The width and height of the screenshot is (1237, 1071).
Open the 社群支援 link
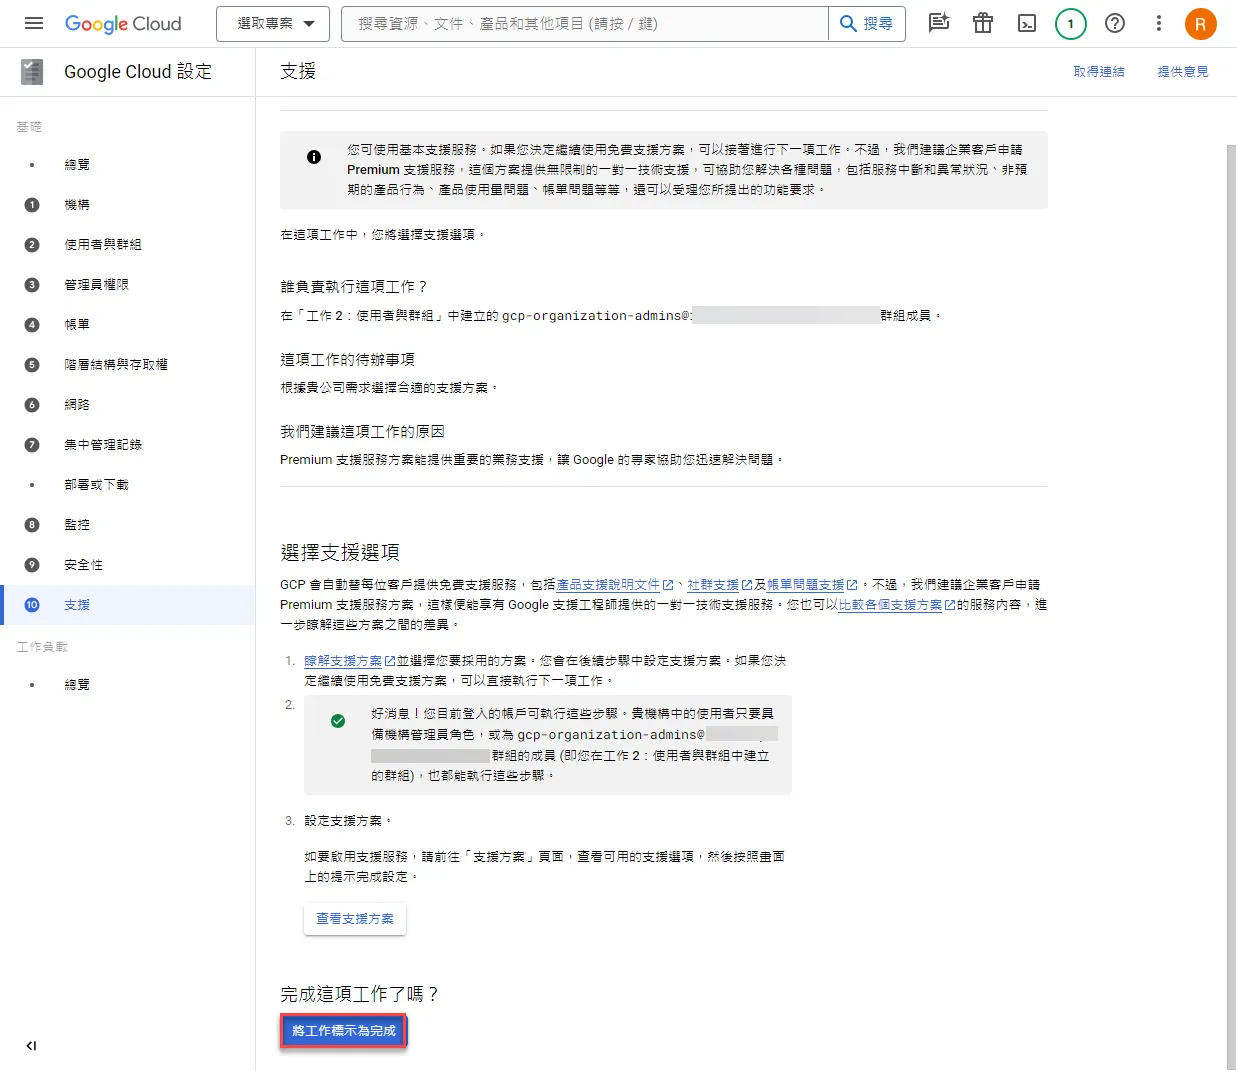tap(719, 585)
